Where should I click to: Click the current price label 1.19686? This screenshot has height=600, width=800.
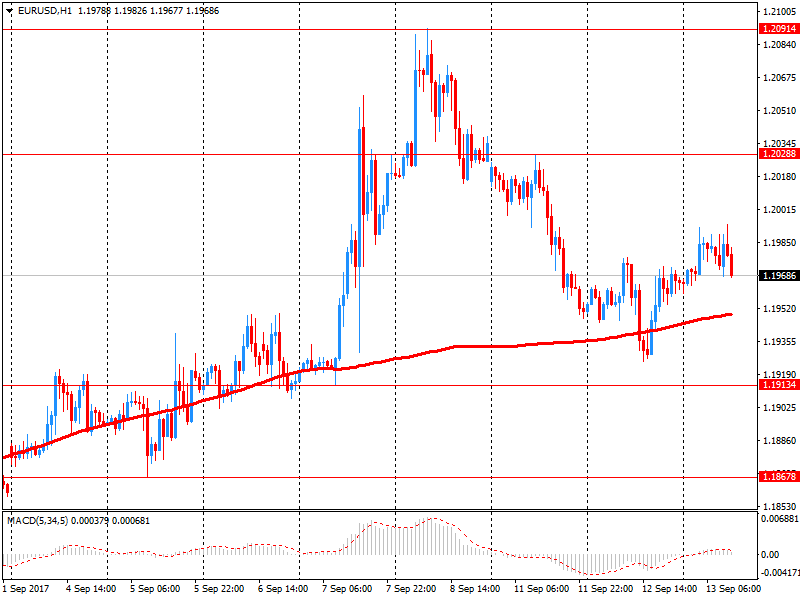pos(779,276)
